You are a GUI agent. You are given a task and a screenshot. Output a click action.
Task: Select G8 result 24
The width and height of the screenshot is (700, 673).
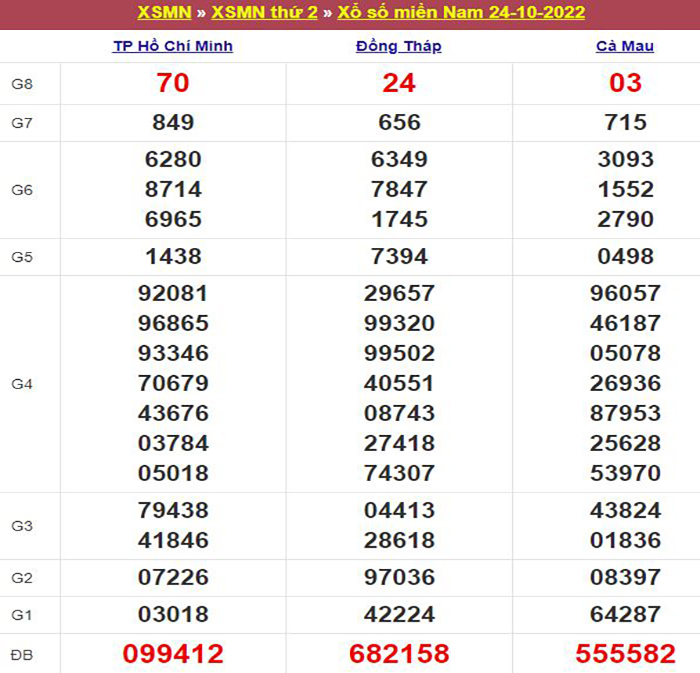(399, 83)
